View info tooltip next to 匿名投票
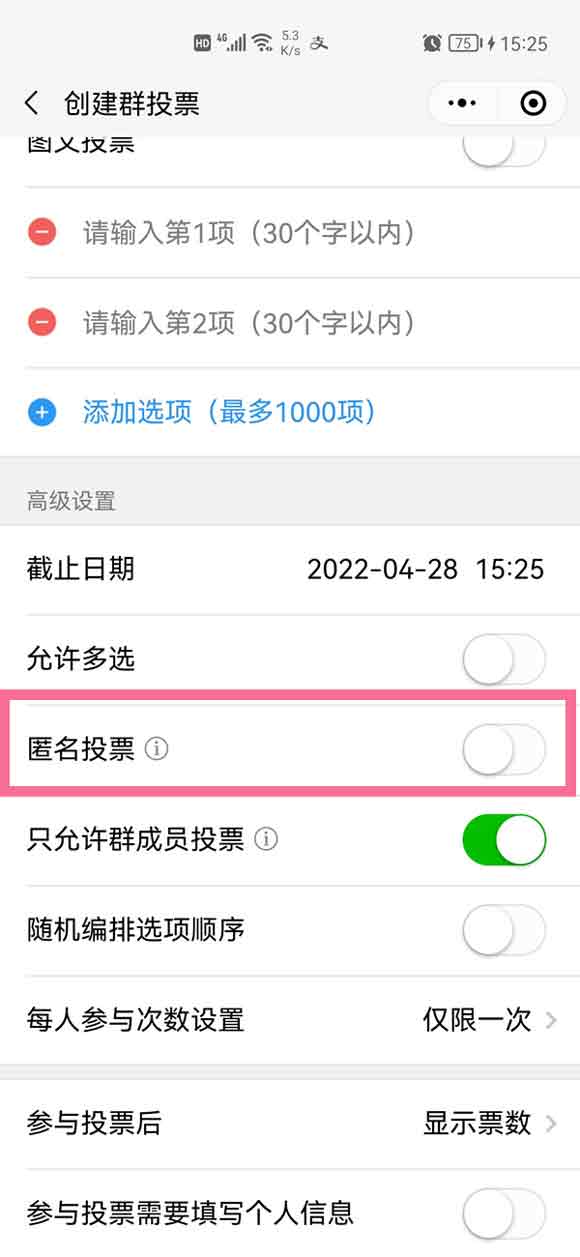 coord(156,748)
